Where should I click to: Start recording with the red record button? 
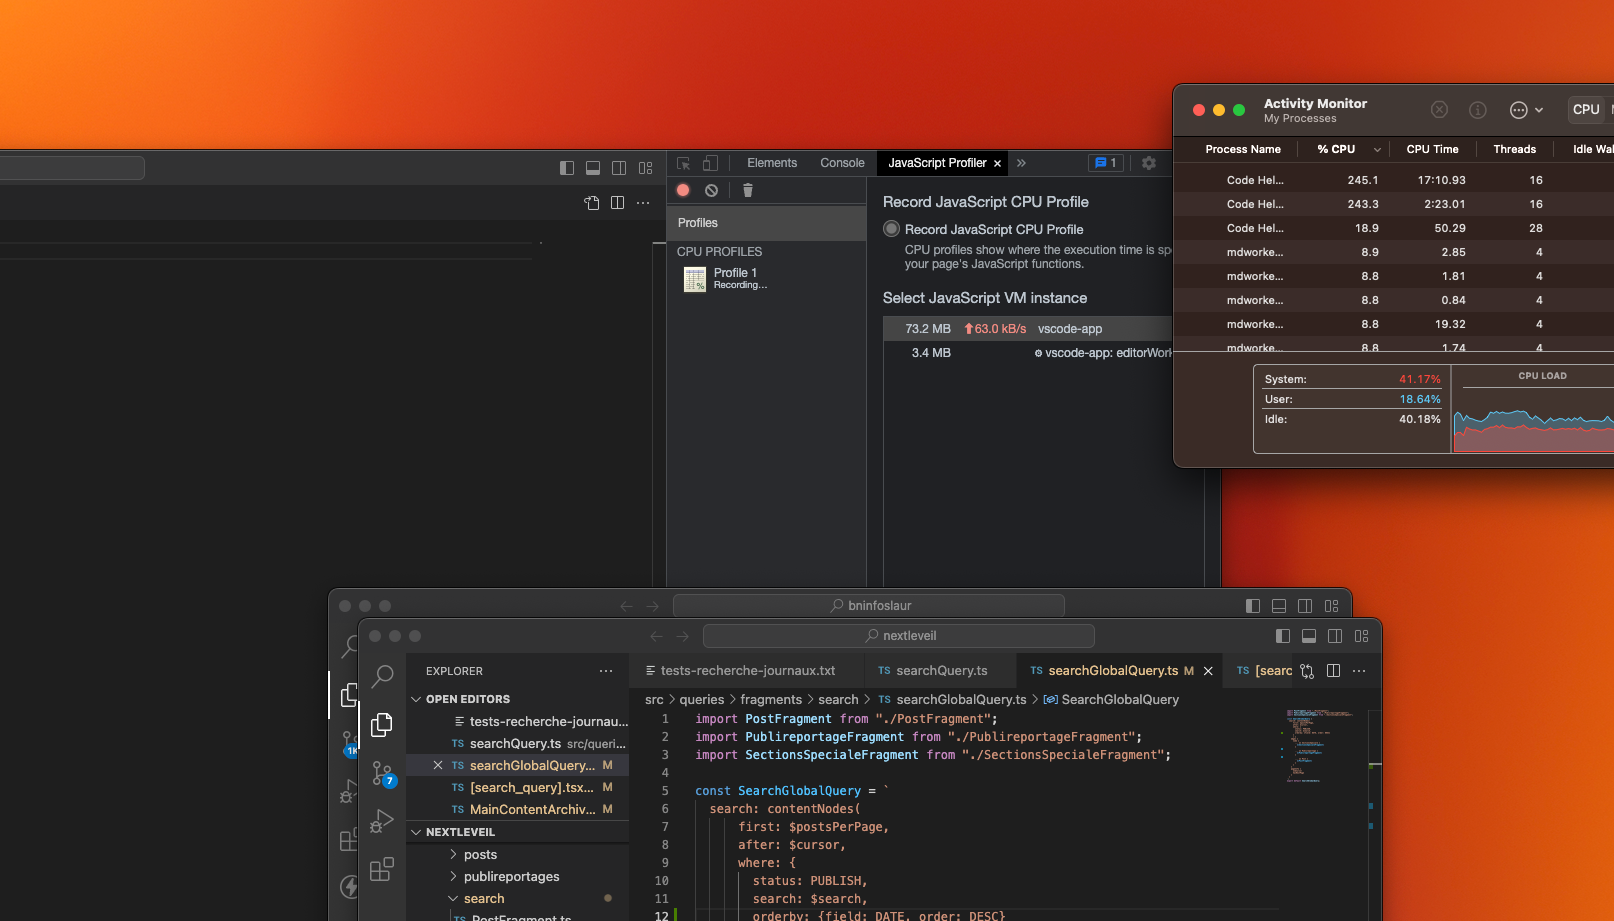(683, 190)
